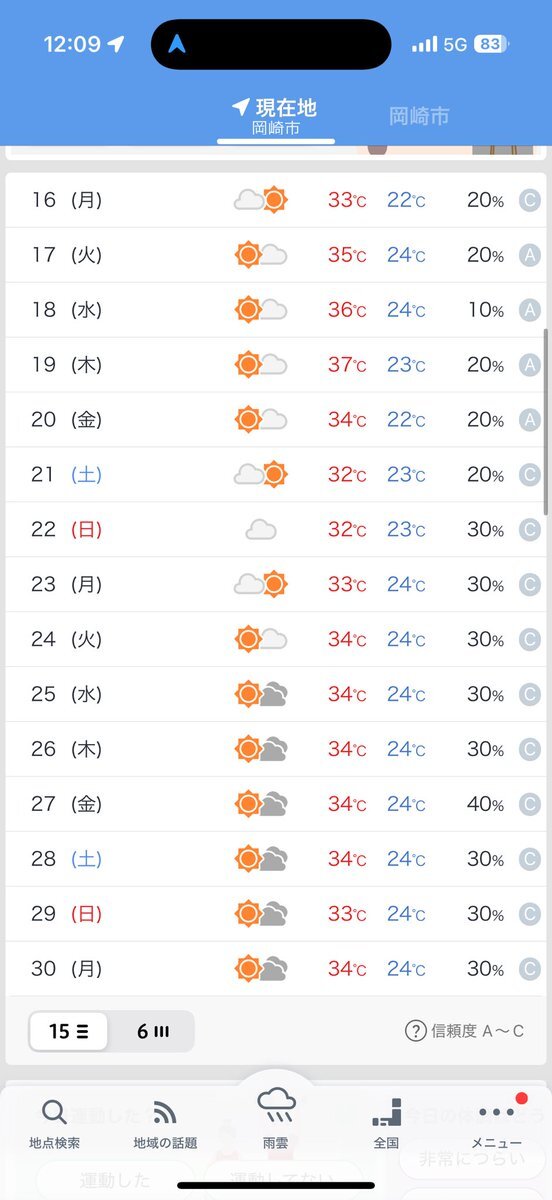
Task: Tap the 信頼度 A〜C question mark help
Action: (416, 1031)
